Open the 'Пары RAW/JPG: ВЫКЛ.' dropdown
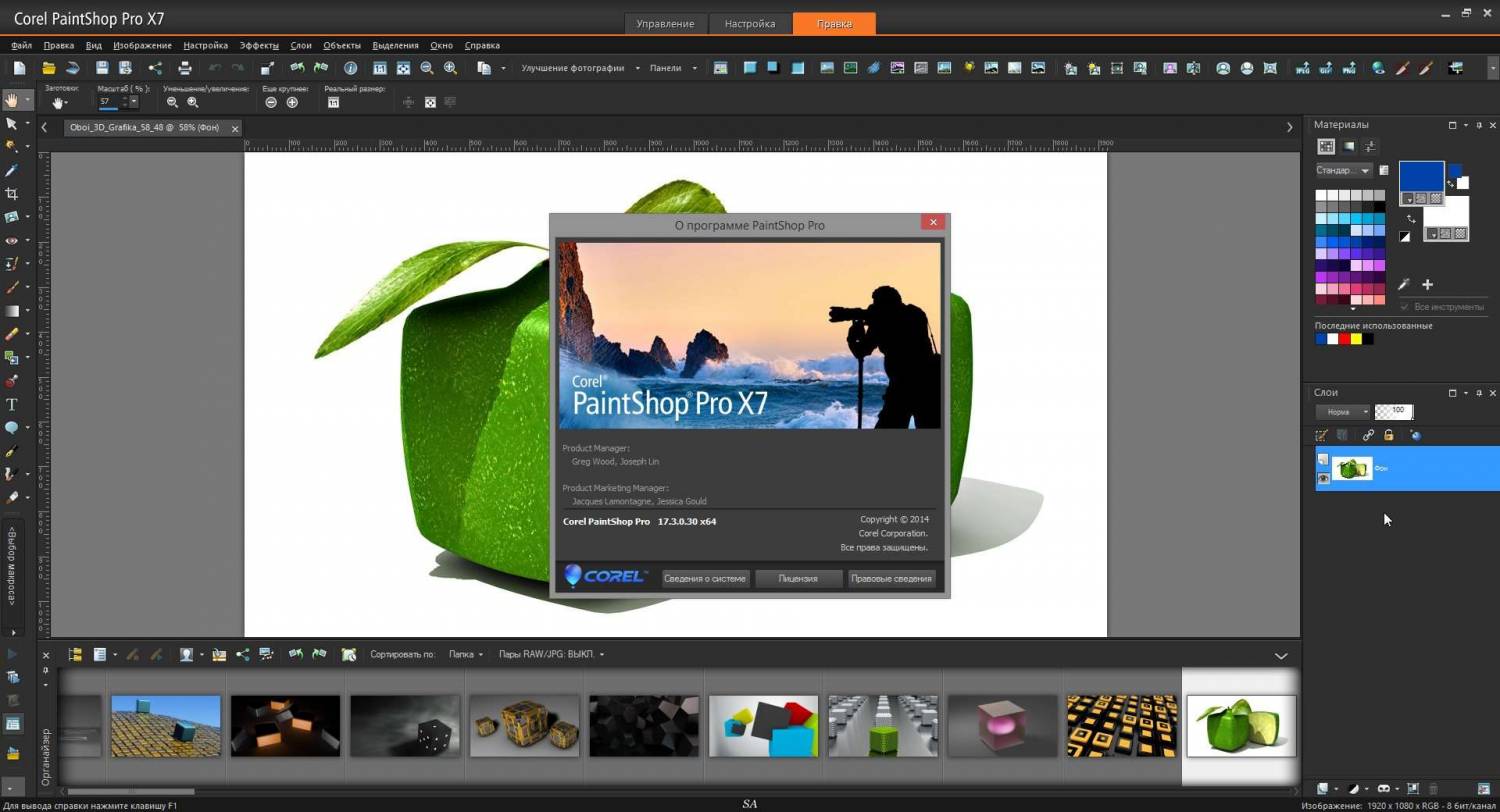The width and height of the screenshot is (1500, 812). (x=551, y=654)
